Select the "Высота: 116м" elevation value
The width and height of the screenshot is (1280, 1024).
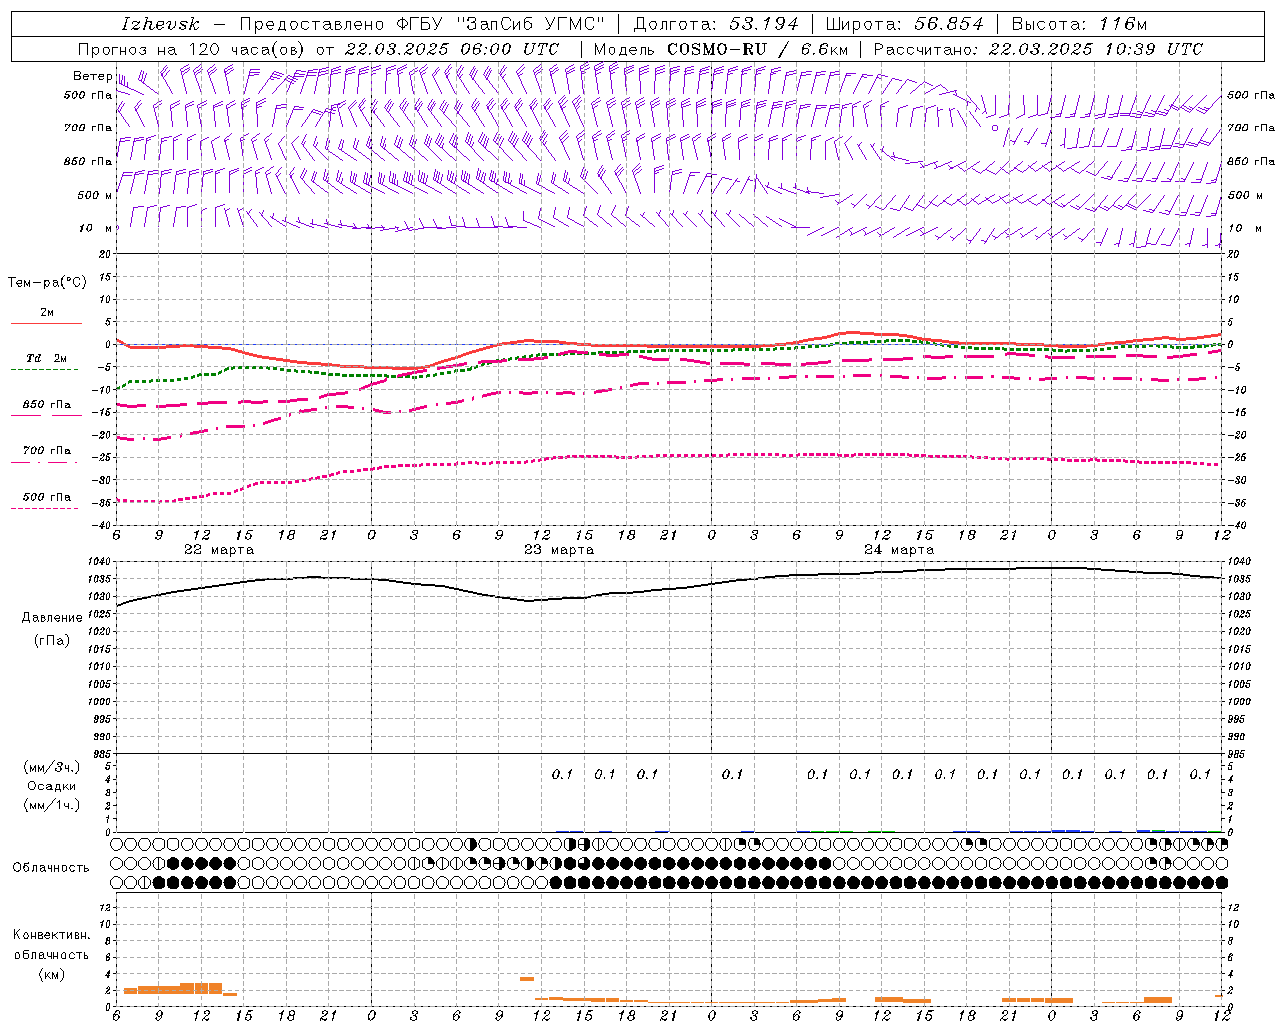(1079, 24)
